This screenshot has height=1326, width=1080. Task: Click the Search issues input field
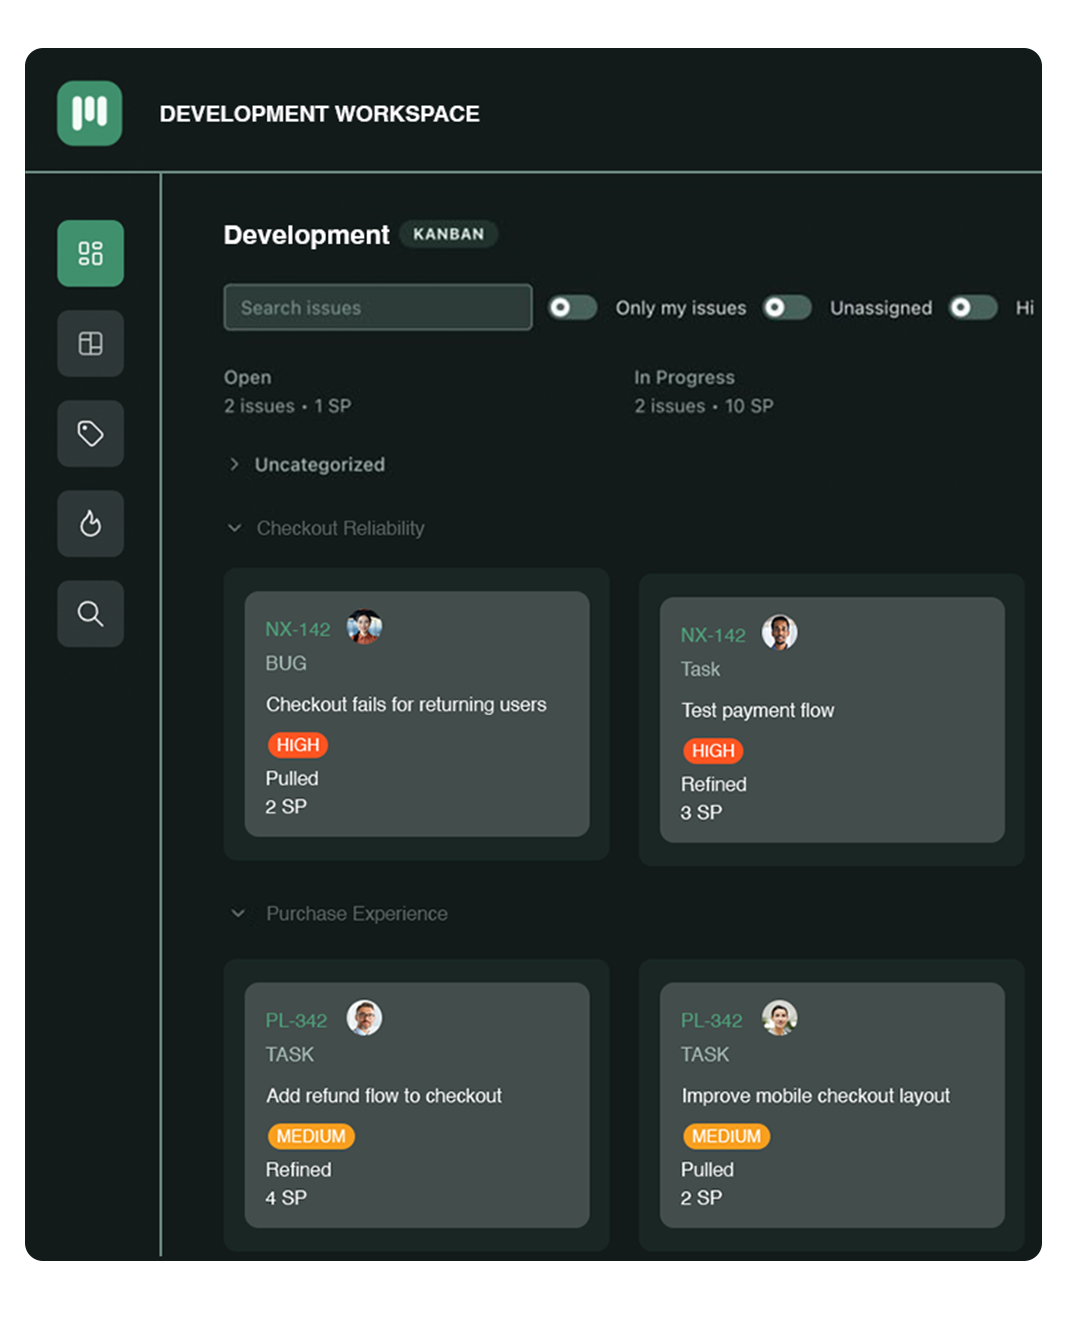click(x=377, y=307)
